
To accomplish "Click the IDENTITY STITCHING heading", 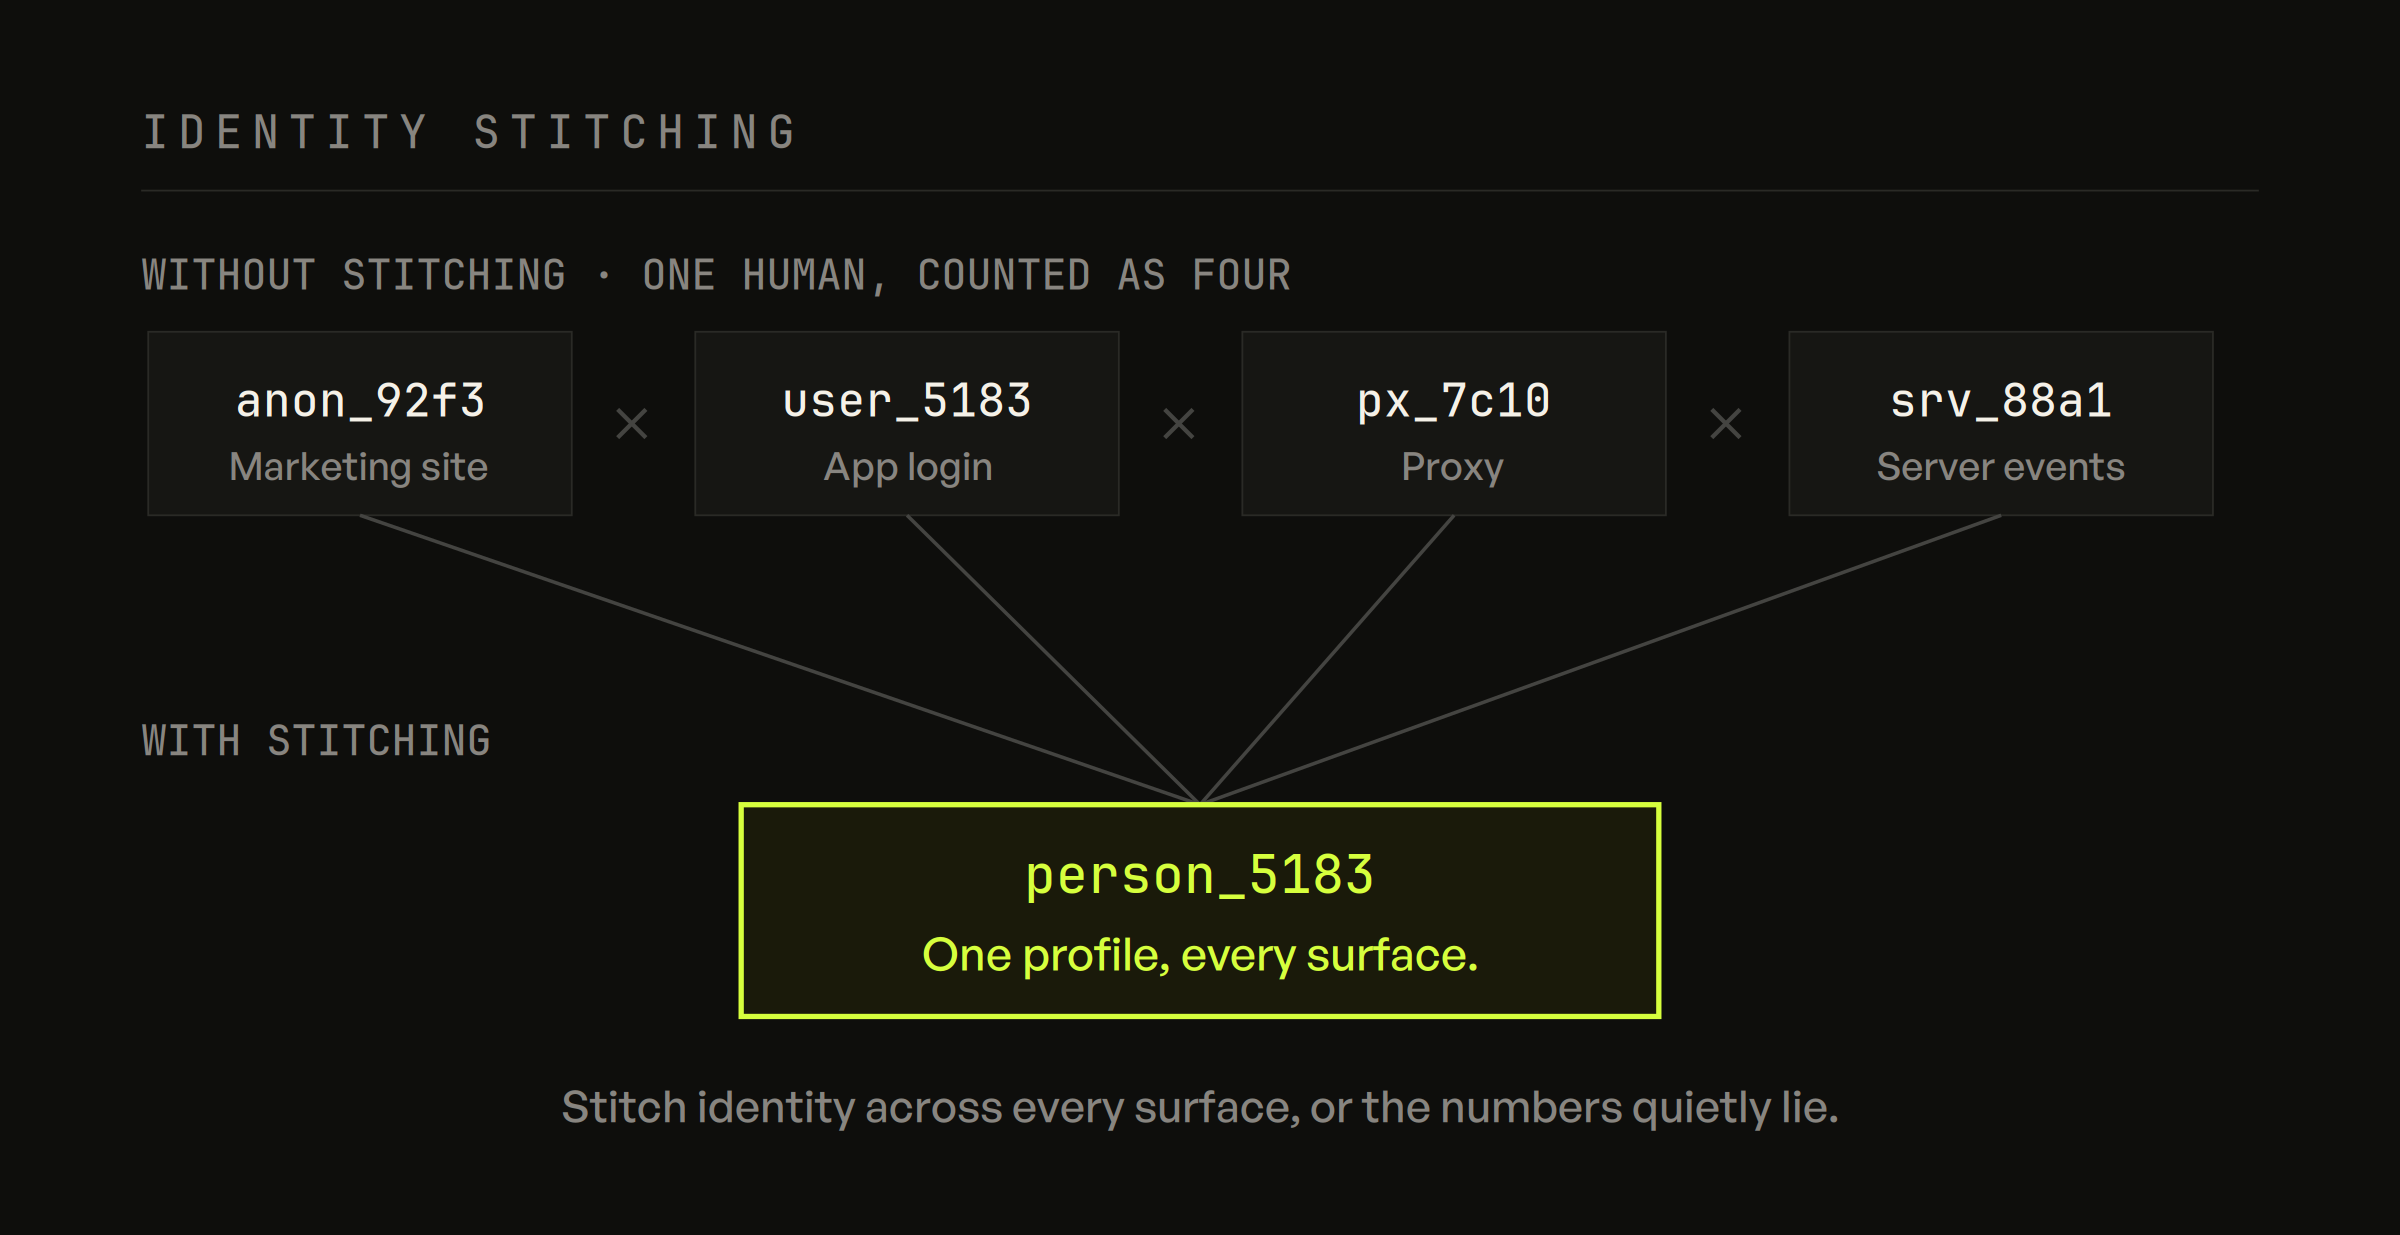I will point(470,133).
